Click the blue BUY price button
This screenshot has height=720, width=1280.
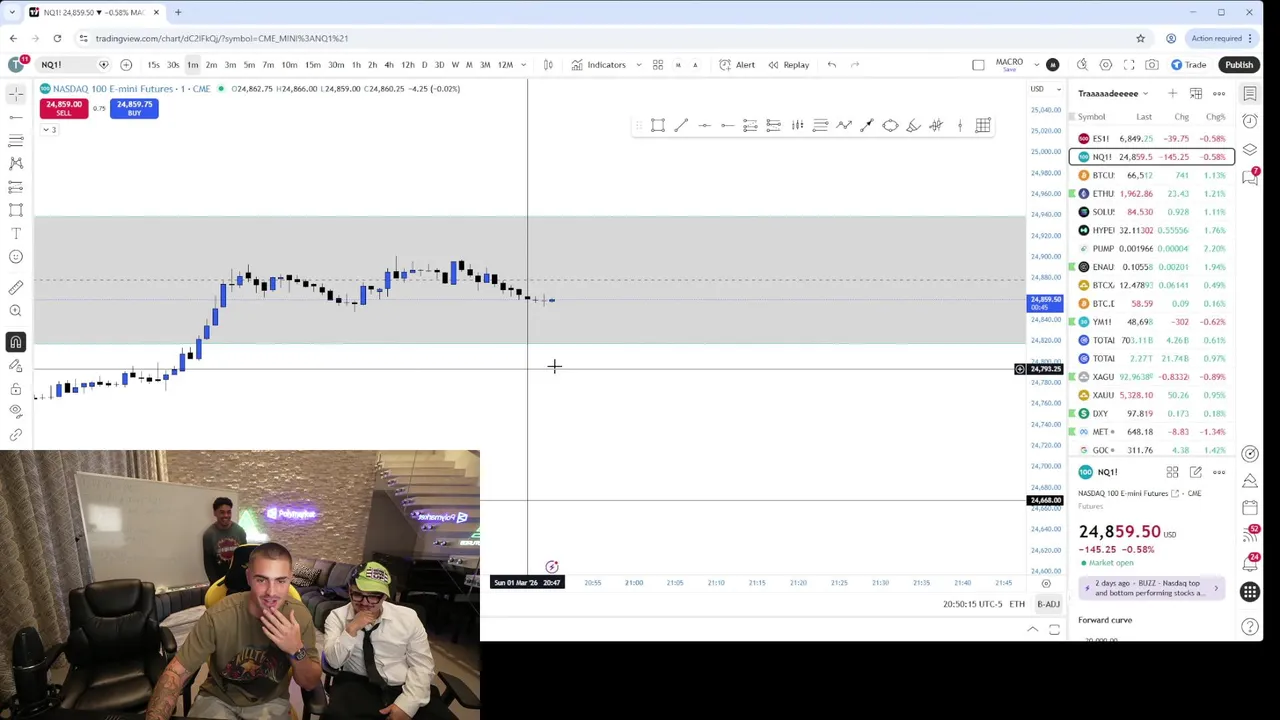pos(134,108)
